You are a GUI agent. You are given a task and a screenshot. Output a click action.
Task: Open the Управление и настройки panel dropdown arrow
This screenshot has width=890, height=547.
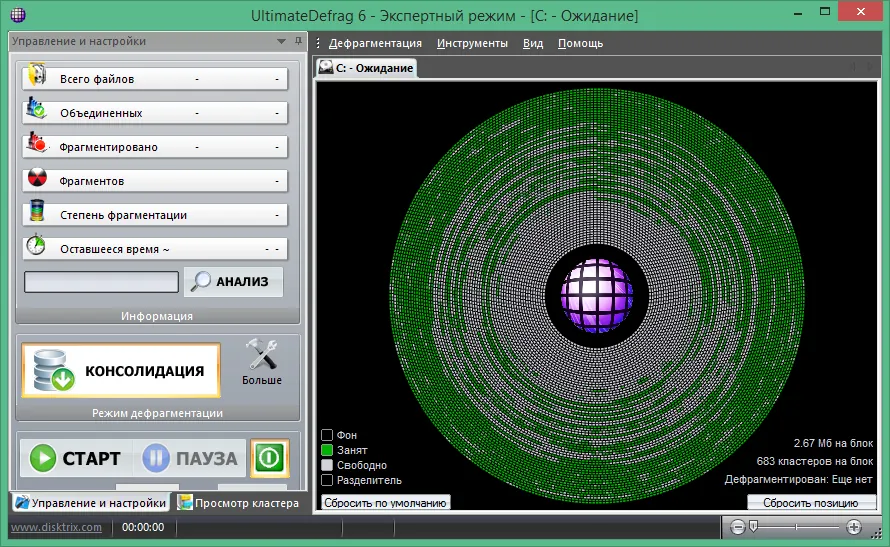pyautogui.click(x=281, y=41)
